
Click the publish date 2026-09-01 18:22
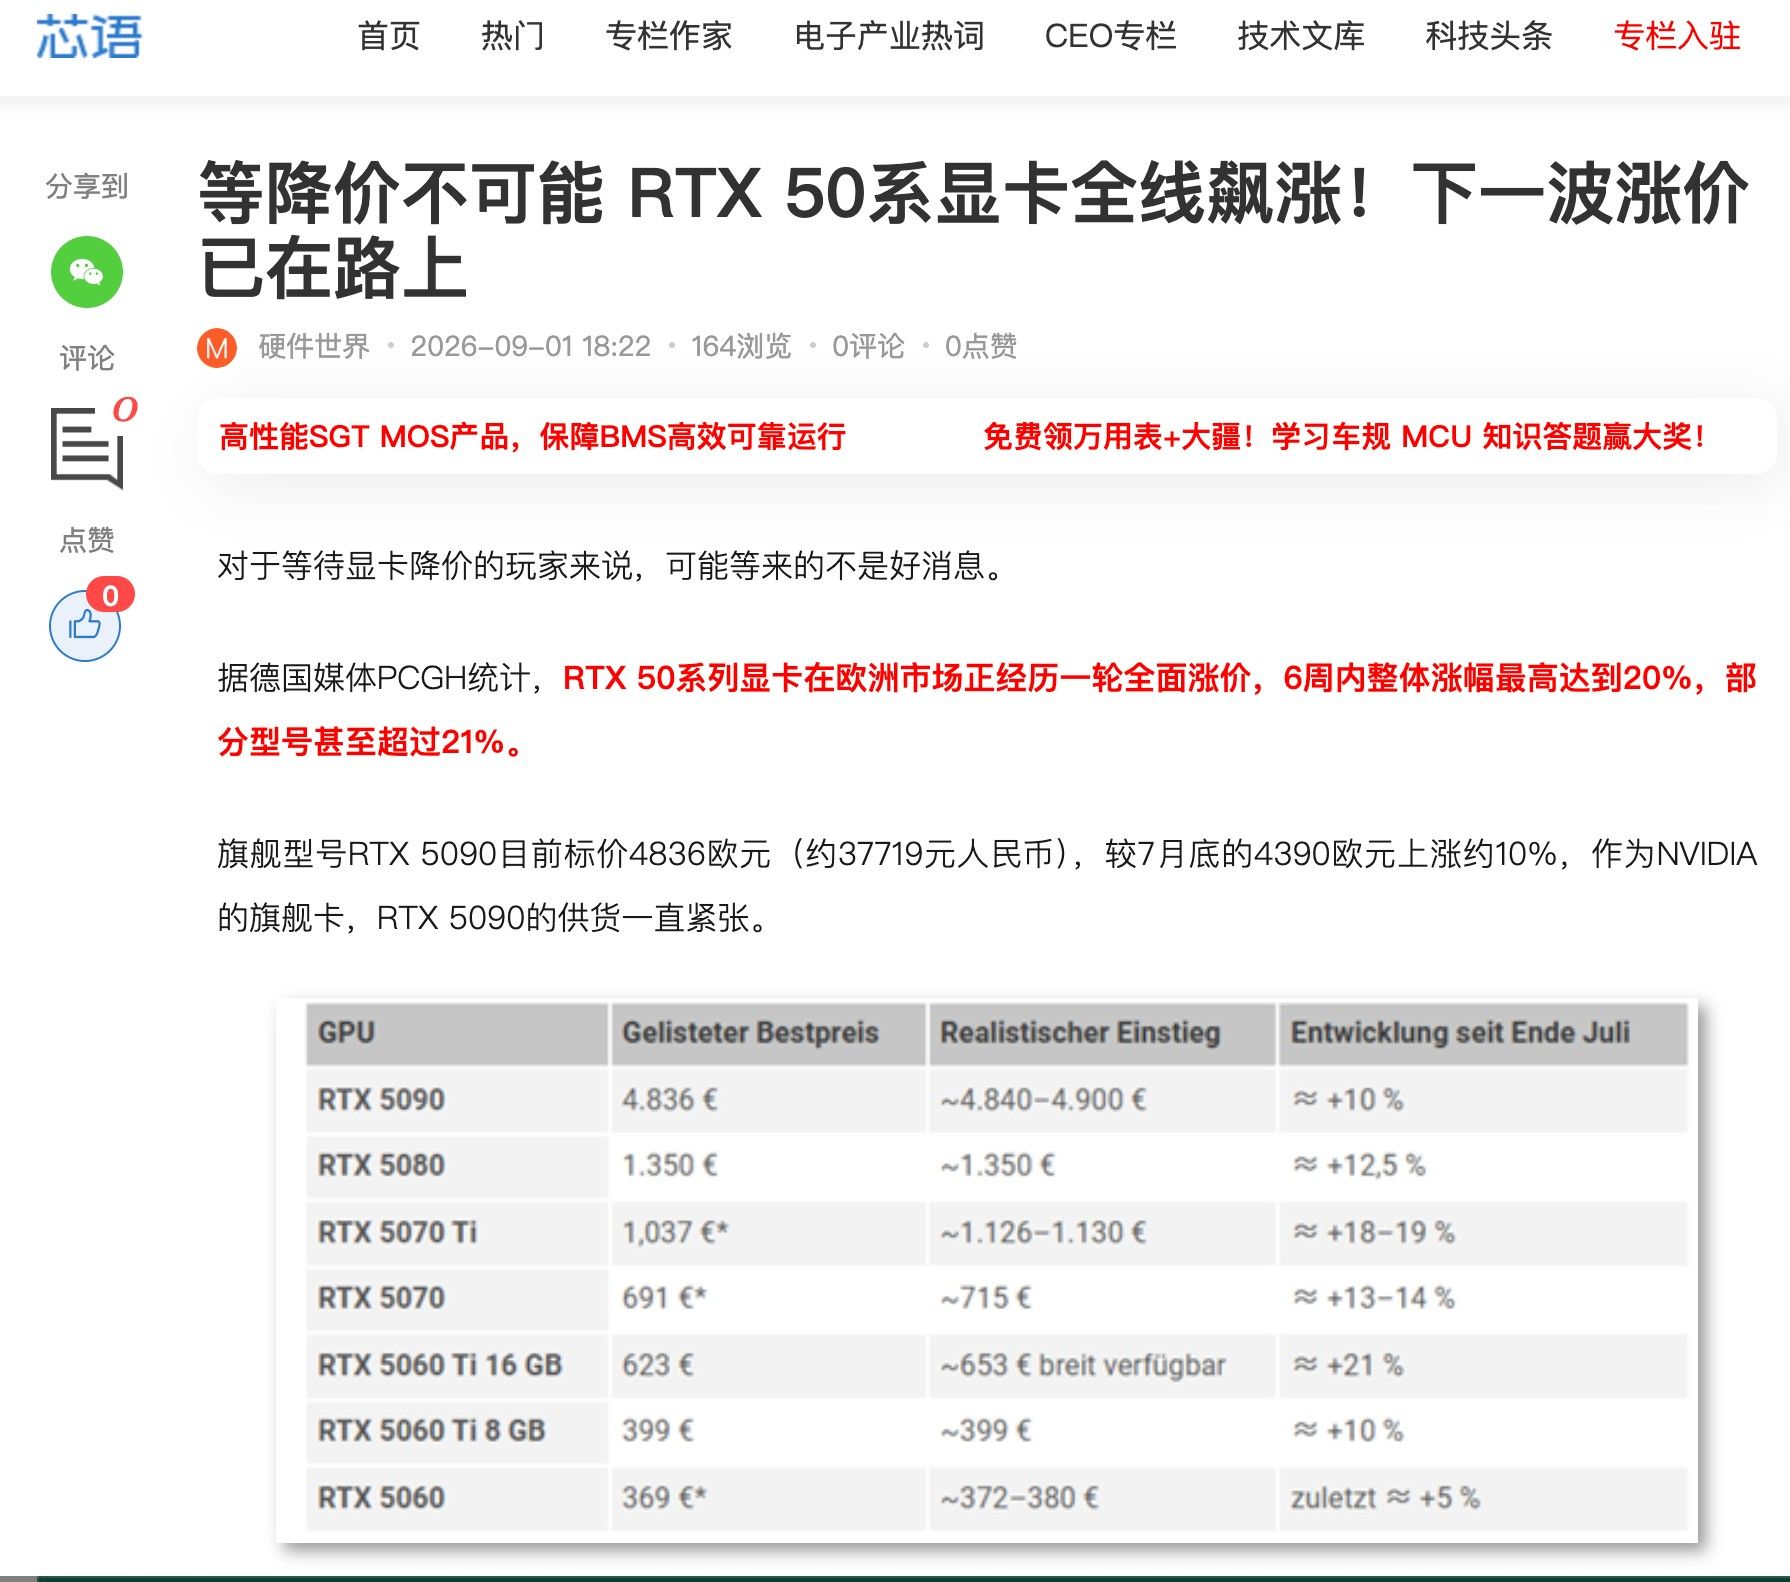(530, 346)
